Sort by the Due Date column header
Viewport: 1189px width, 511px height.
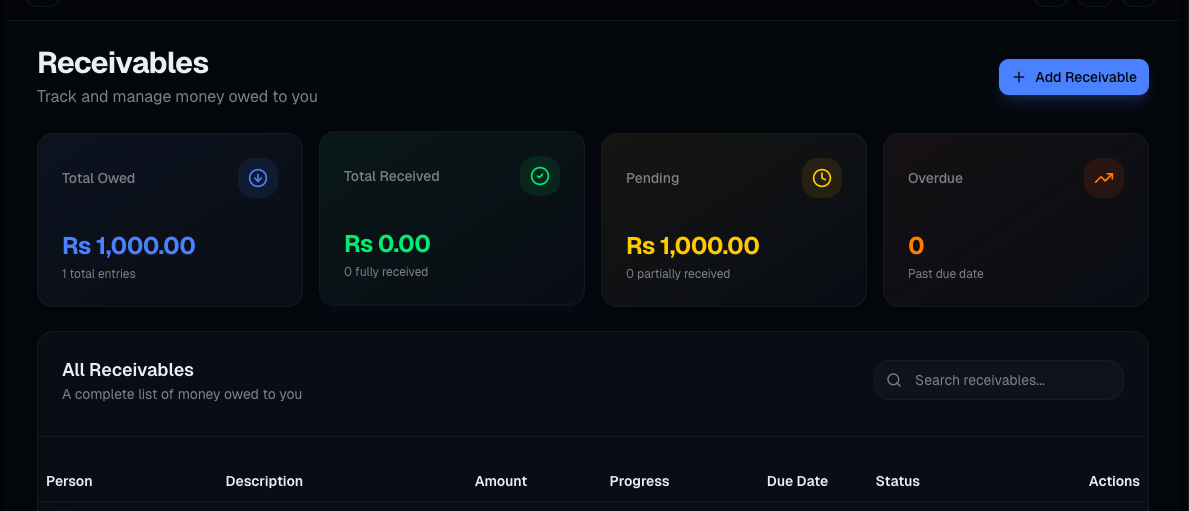[x=797, y=481]
